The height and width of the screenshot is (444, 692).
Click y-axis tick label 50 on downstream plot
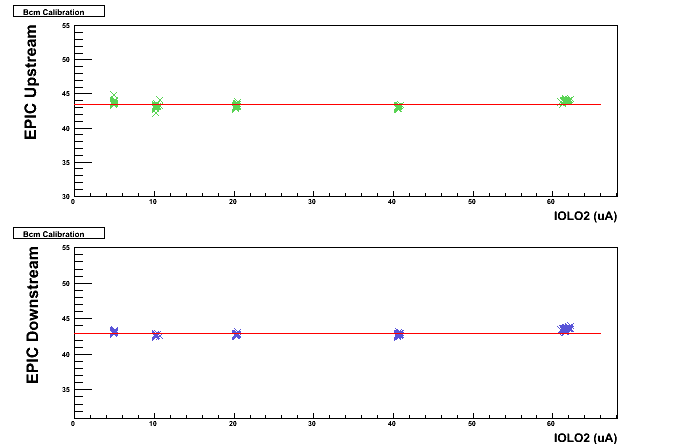66,283
